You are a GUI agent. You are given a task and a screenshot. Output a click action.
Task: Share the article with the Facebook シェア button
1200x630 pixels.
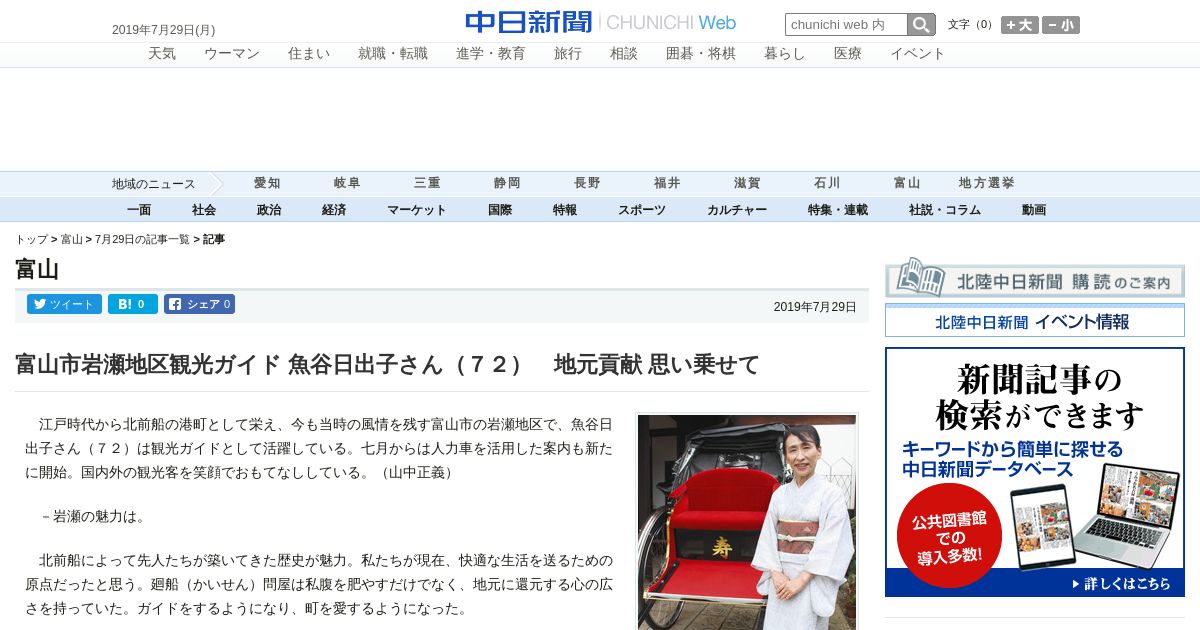click(200, 304)
